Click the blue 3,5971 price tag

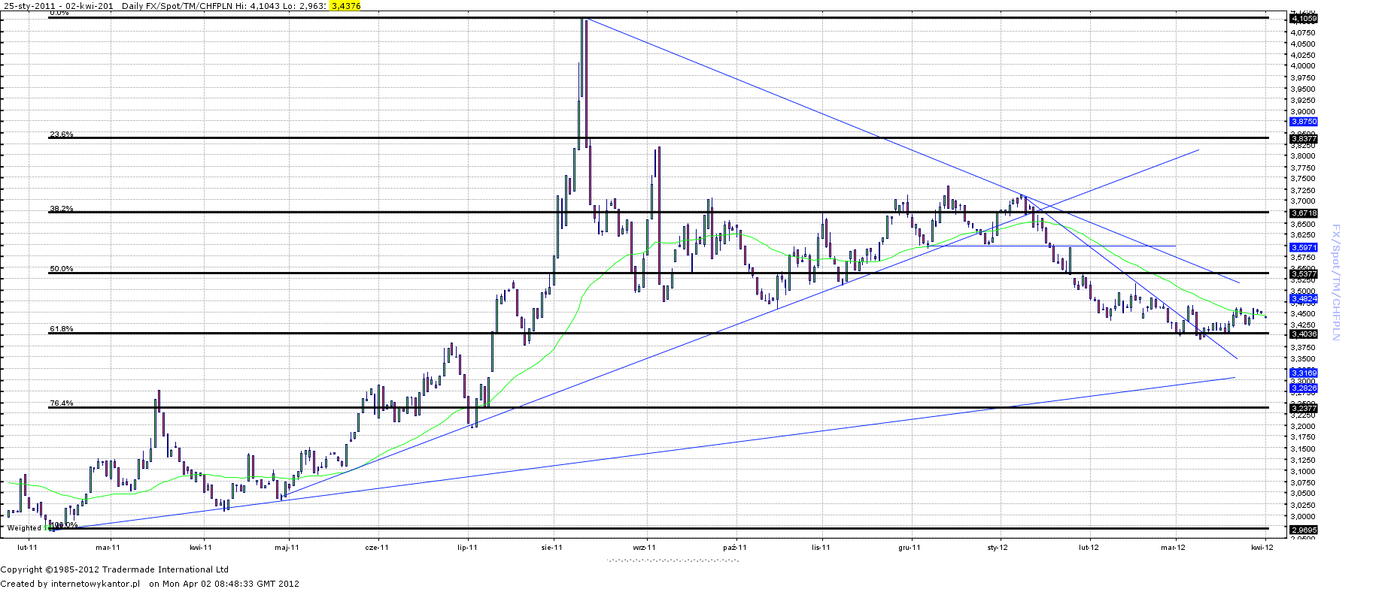tap(1304, 246)
